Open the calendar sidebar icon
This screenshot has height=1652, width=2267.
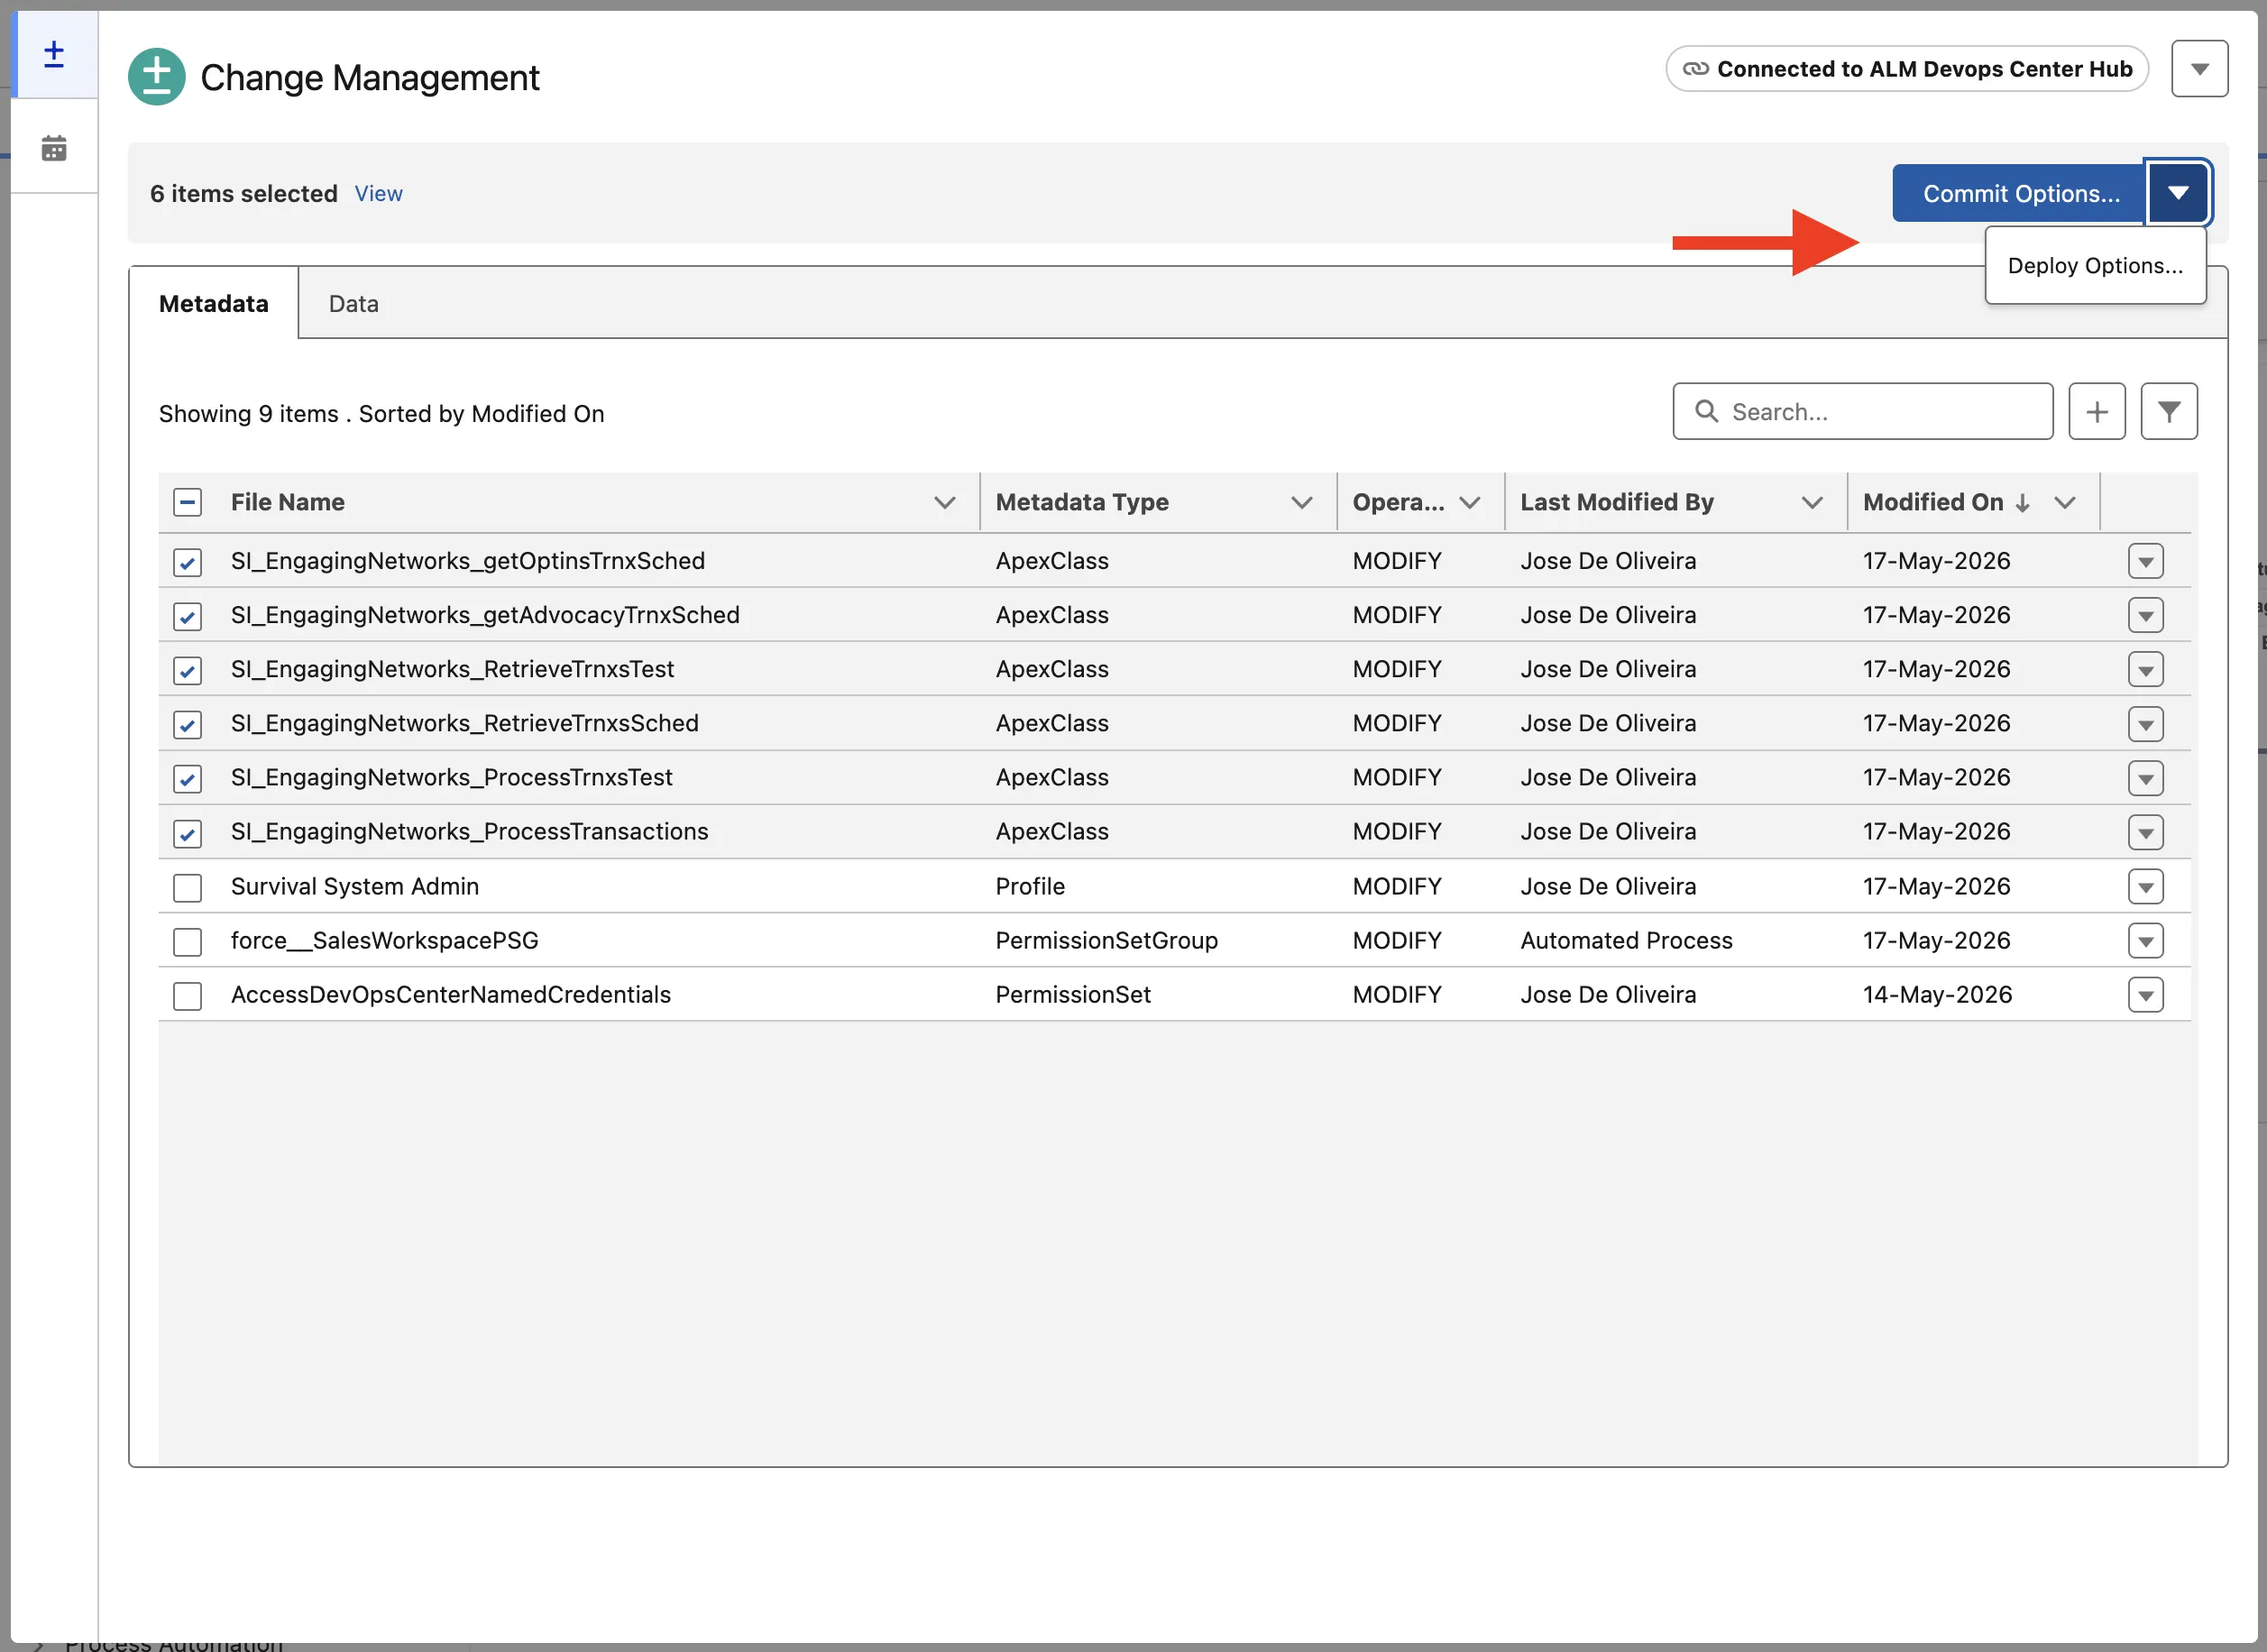[x=54, y=148]
